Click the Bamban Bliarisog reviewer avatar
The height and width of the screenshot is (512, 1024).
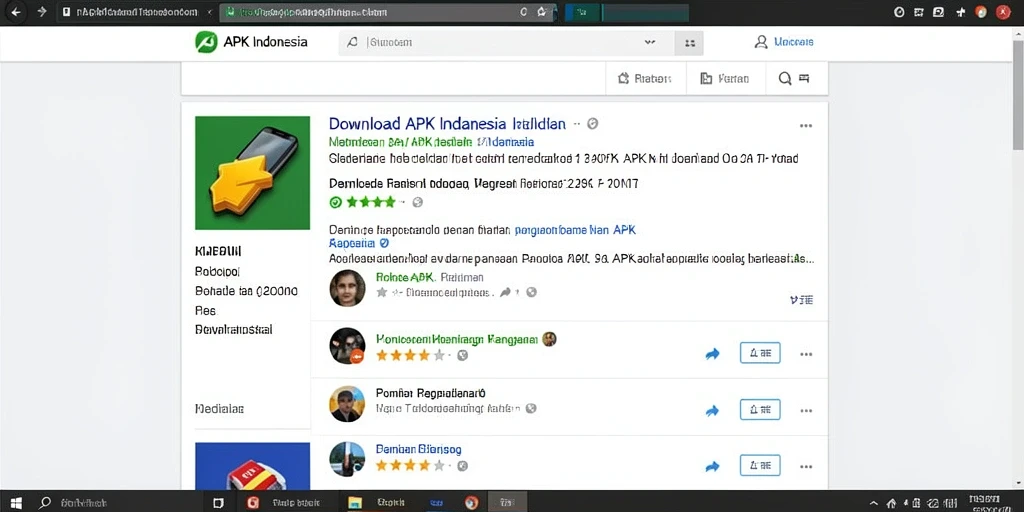click(347, 459)
